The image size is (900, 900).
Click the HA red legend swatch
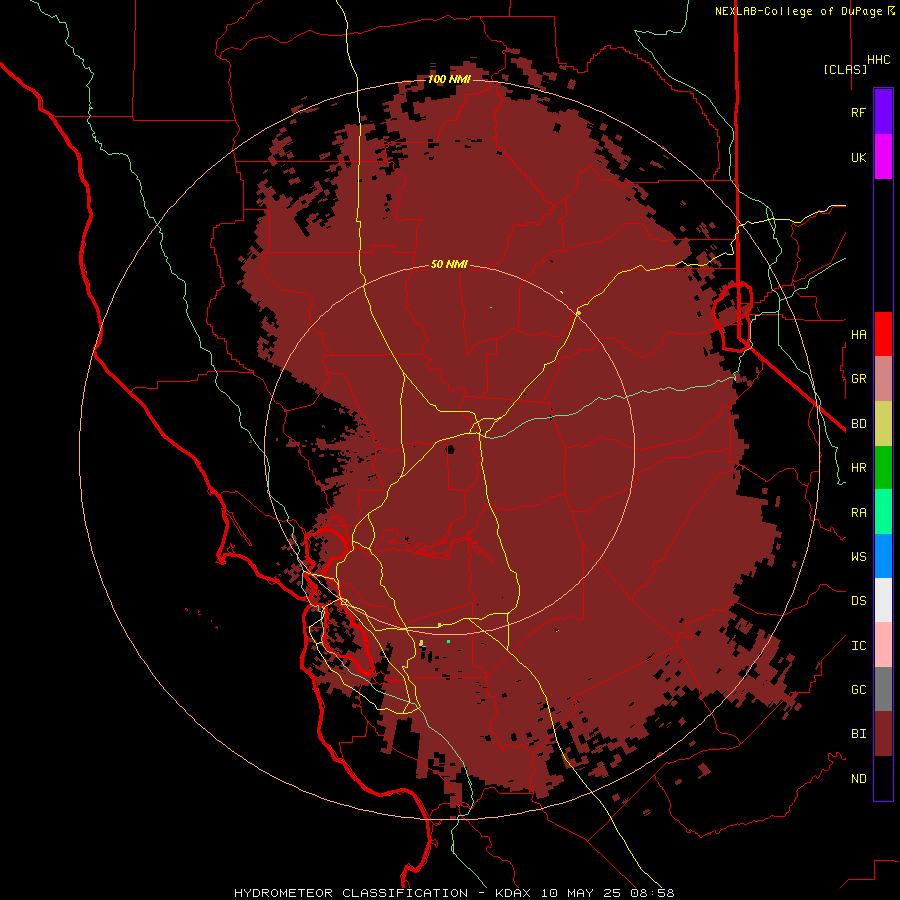[883, 334]
